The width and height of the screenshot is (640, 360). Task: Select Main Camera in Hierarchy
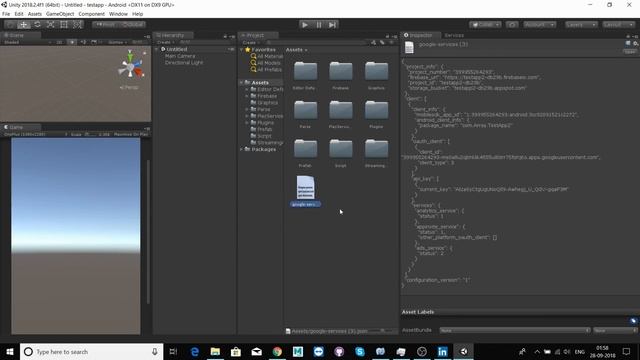point(180,56)
